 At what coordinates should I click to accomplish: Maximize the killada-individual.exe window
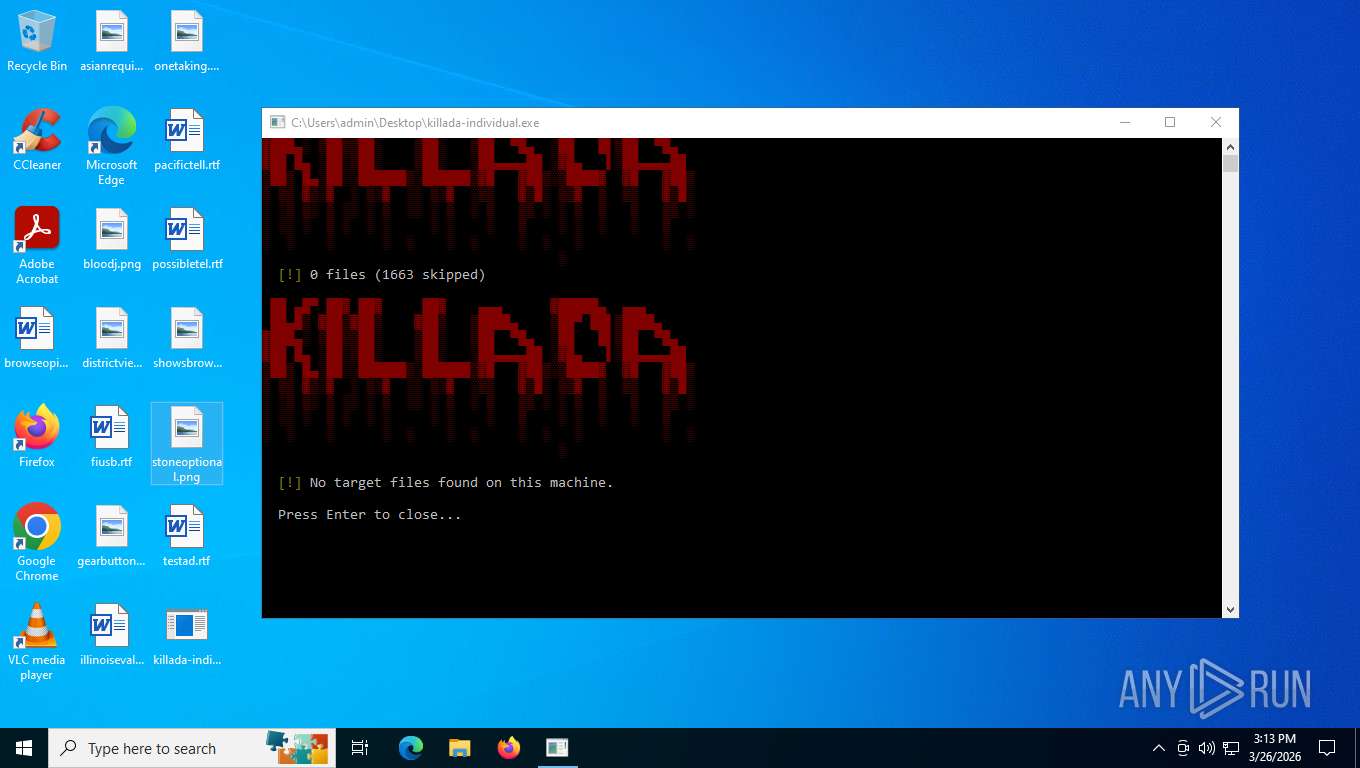[x=1170, y=122]
